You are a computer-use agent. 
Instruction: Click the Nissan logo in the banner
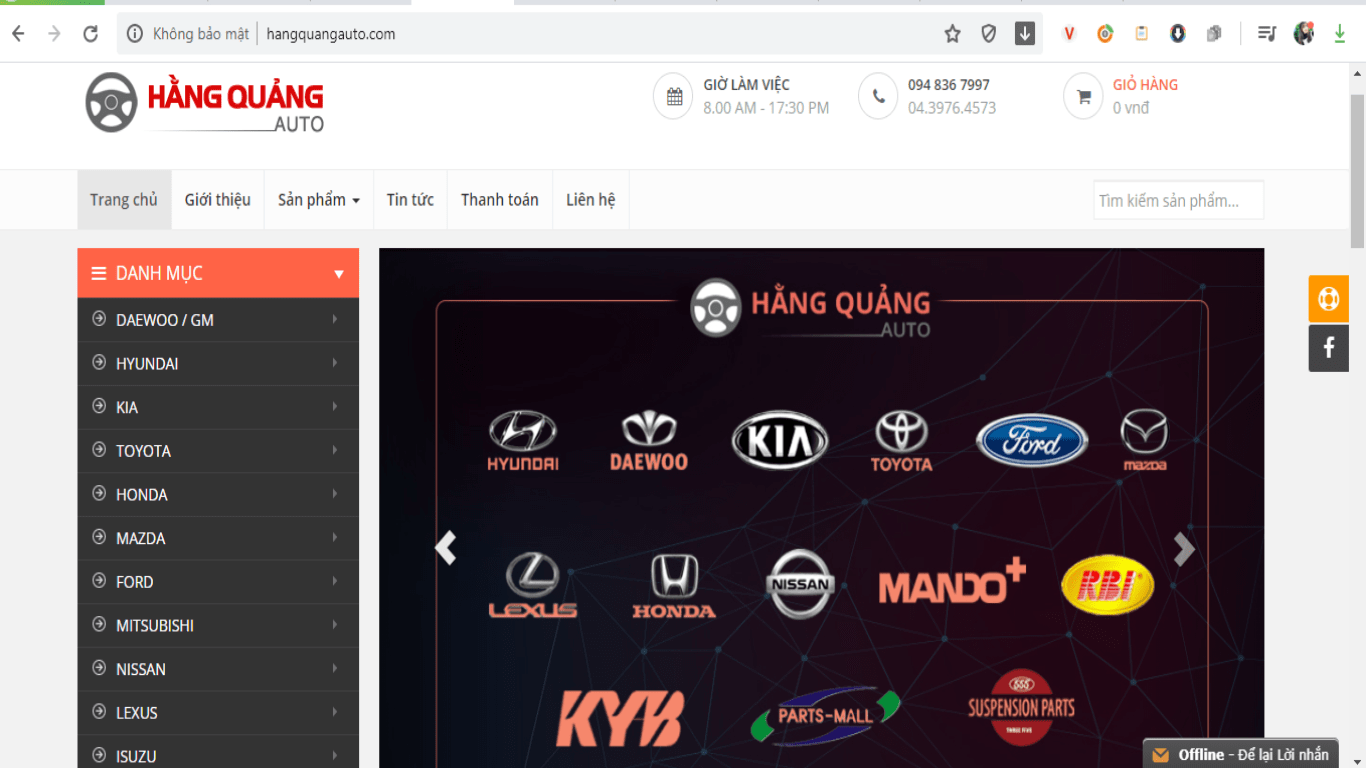tap(800, 584)
